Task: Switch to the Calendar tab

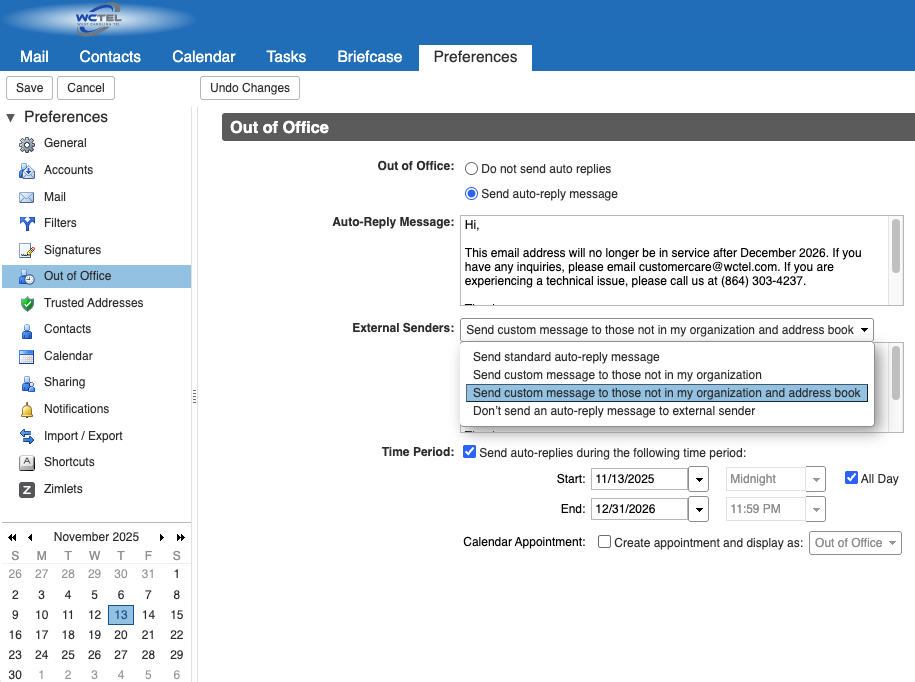Action: (203, 57)
